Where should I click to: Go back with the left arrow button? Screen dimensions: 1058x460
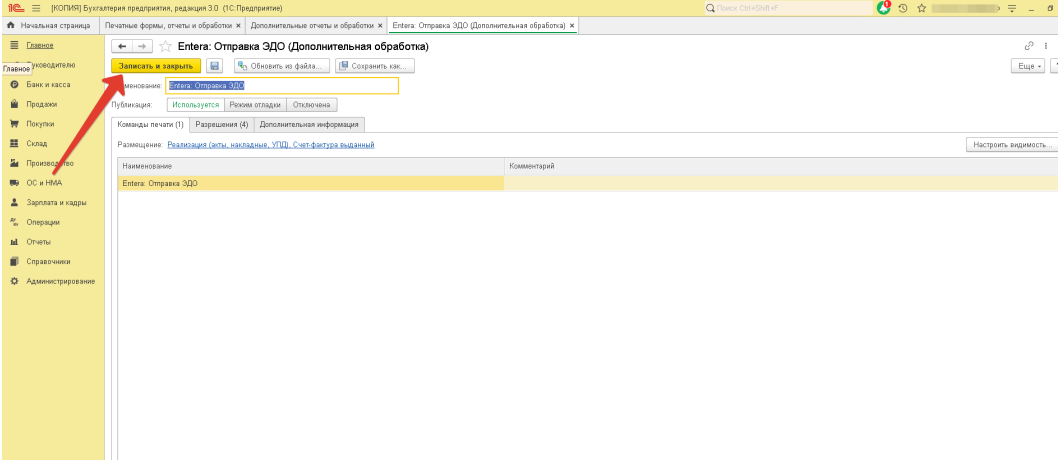pyautogui.click(x=121, y=47)
